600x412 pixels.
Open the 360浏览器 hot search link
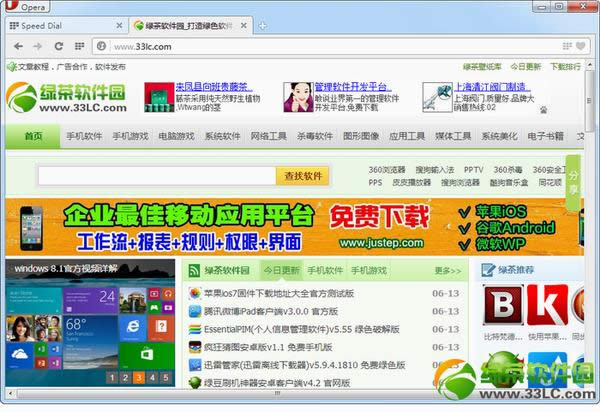387,169
